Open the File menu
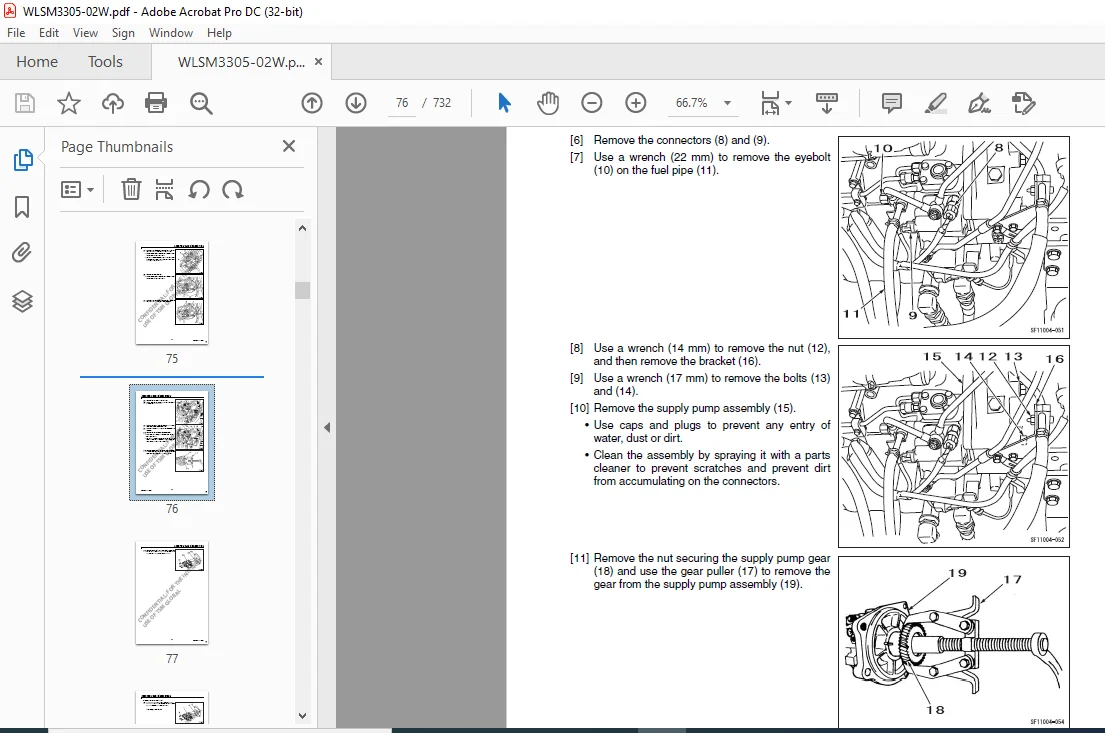This screenshot has width=1105, height=733. click(16, 33)
